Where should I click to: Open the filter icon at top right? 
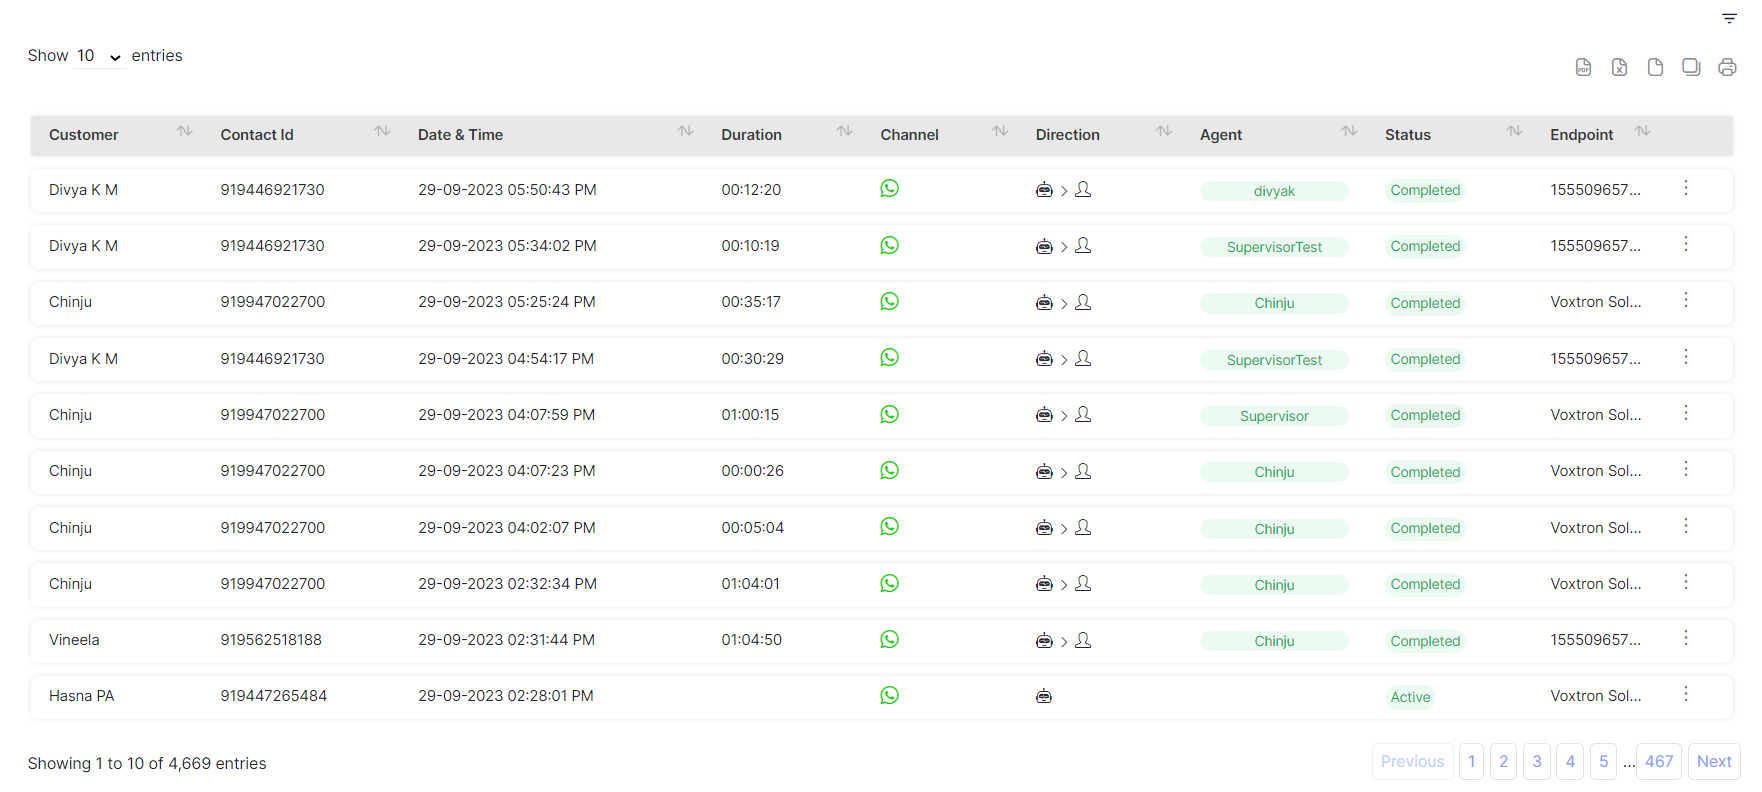1729,18
